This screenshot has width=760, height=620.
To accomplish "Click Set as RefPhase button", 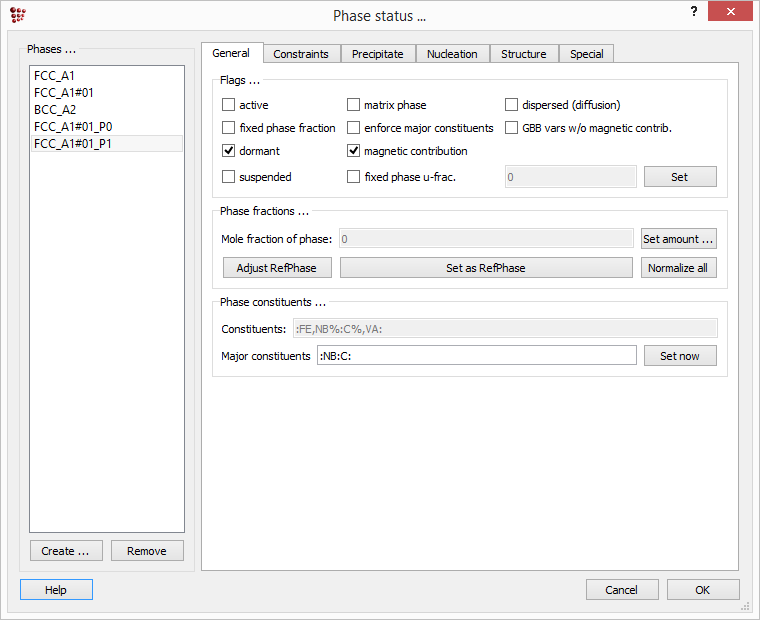I will point(486,268).
